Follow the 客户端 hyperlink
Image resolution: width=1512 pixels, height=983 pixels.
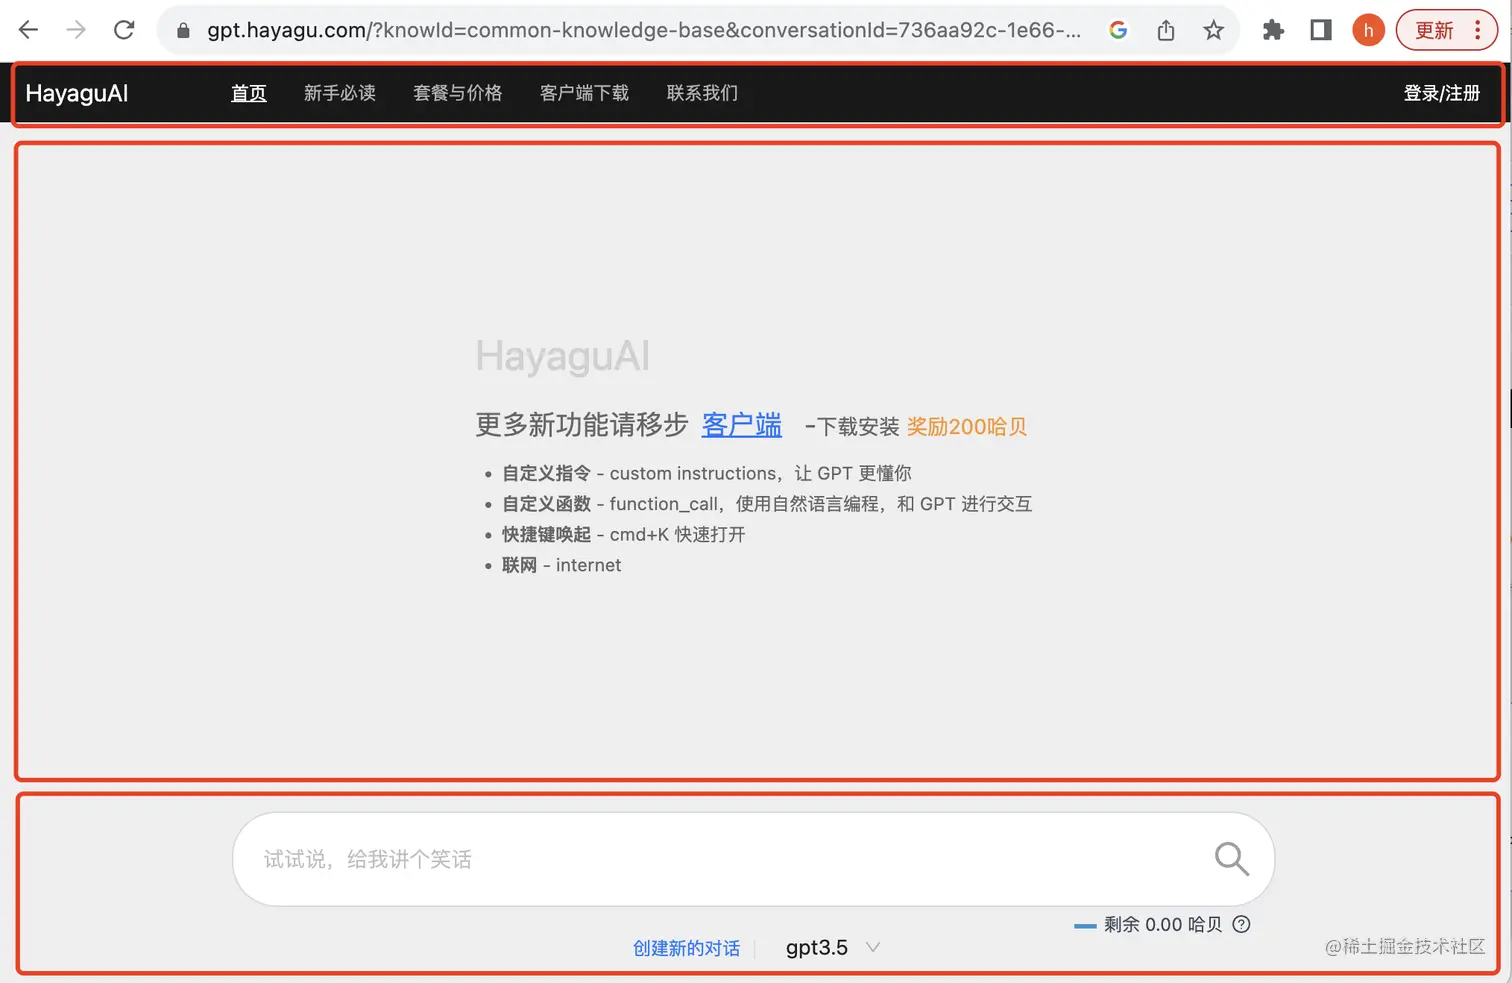pos(742,425)
